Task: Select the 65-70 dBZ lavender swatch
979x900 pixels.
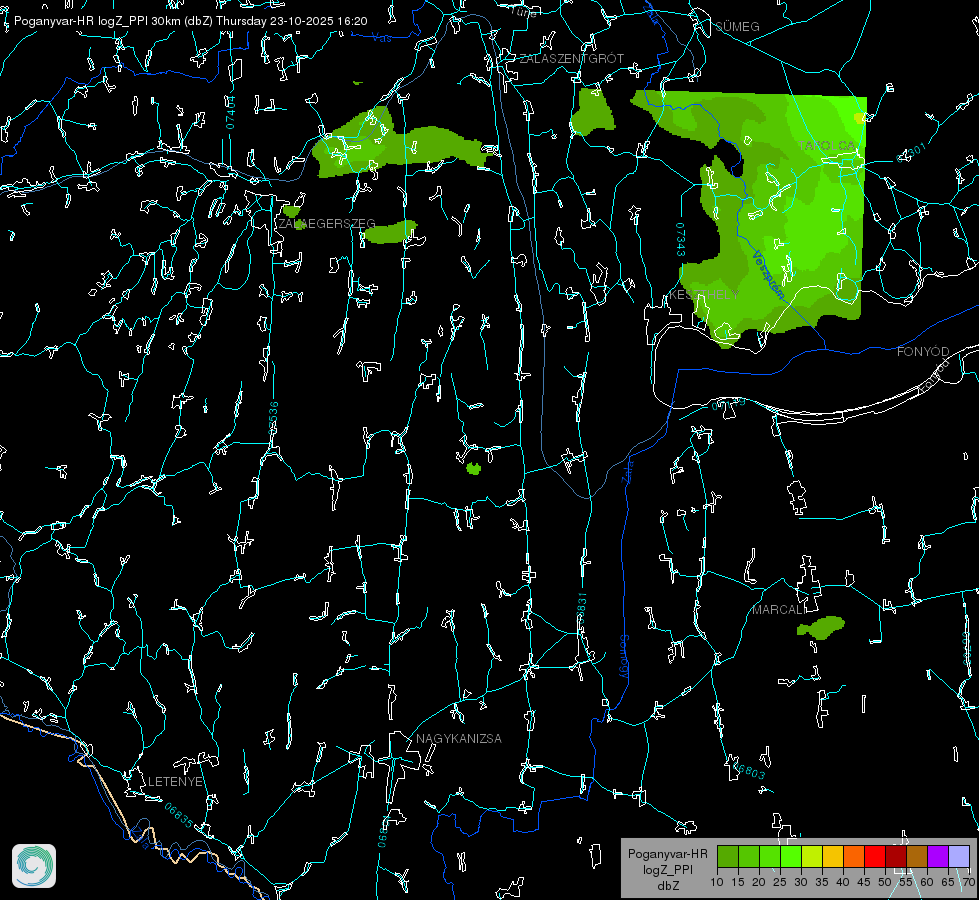Action: pos(958,856)
